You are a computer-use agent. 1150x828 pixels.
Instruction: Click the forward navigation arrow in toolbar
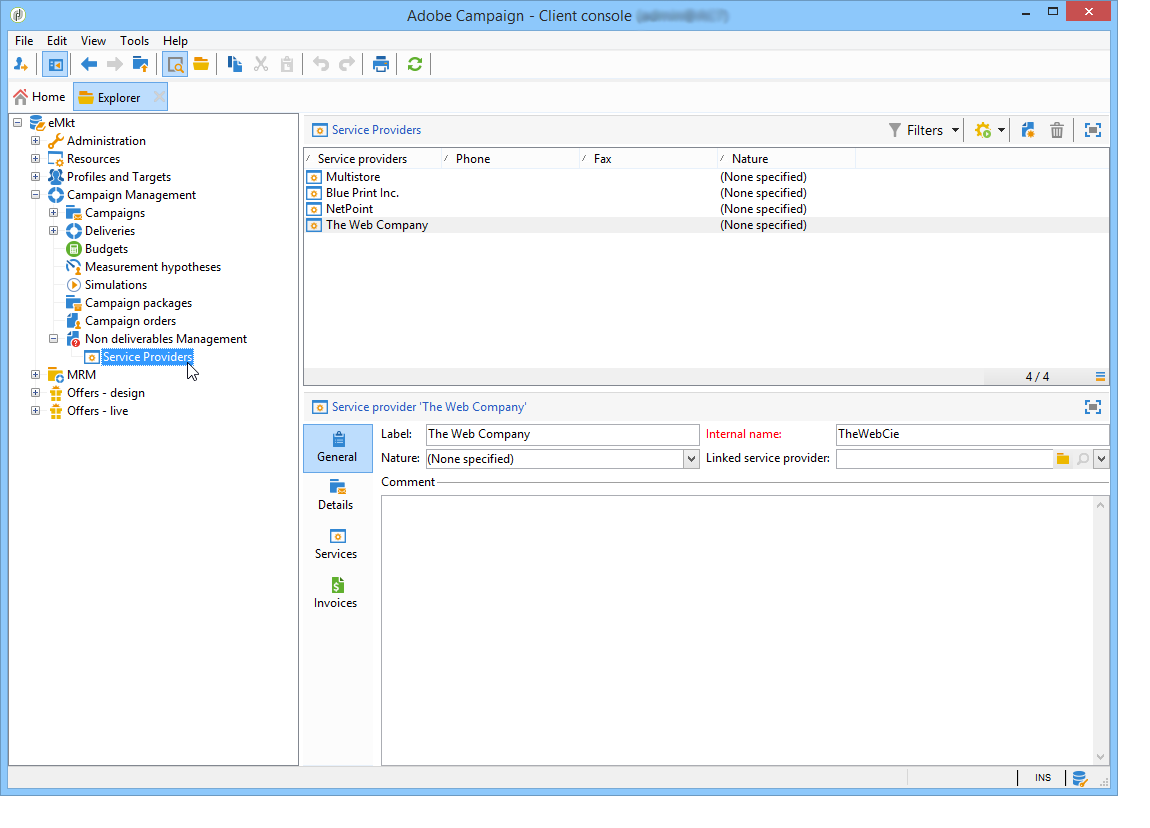pos(114,65)
